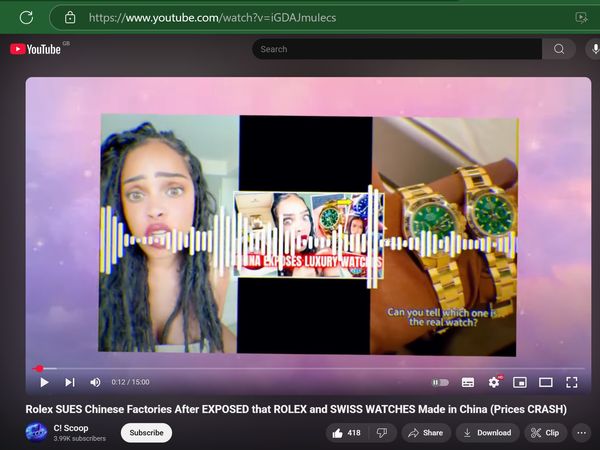
Task: Start voice search with the microphone icon
Action: click(x=595, y=49)
